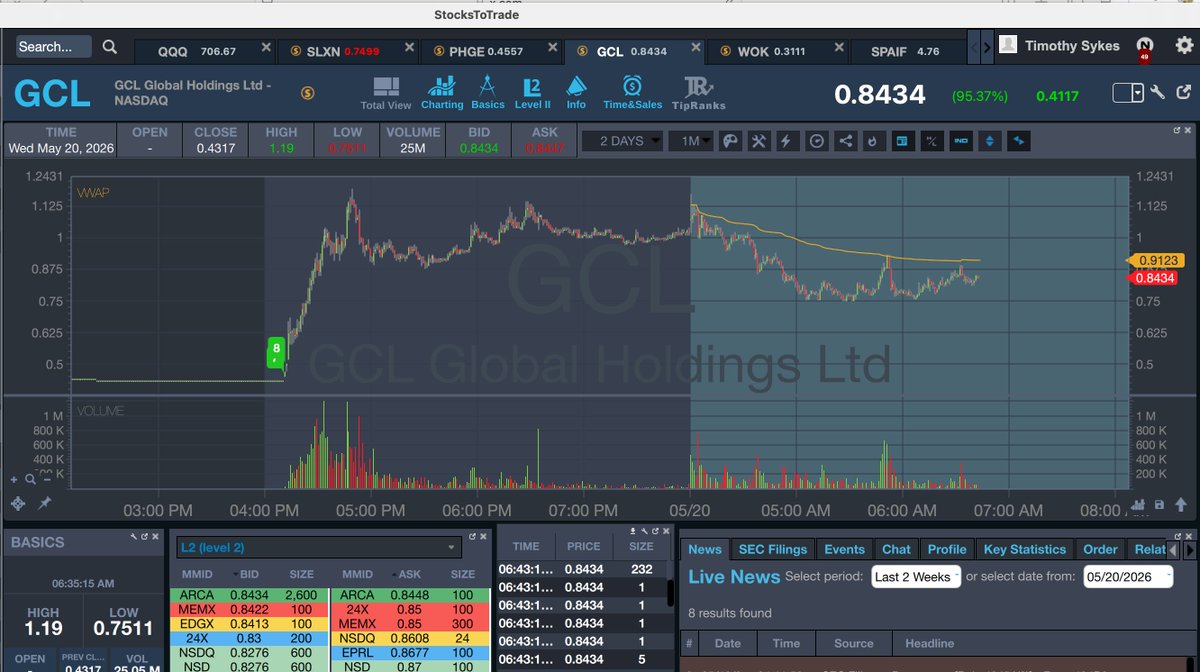Click the green 8 marker on chart
The width and height of the screenshot is (1200, 672).
coord(276,352)
